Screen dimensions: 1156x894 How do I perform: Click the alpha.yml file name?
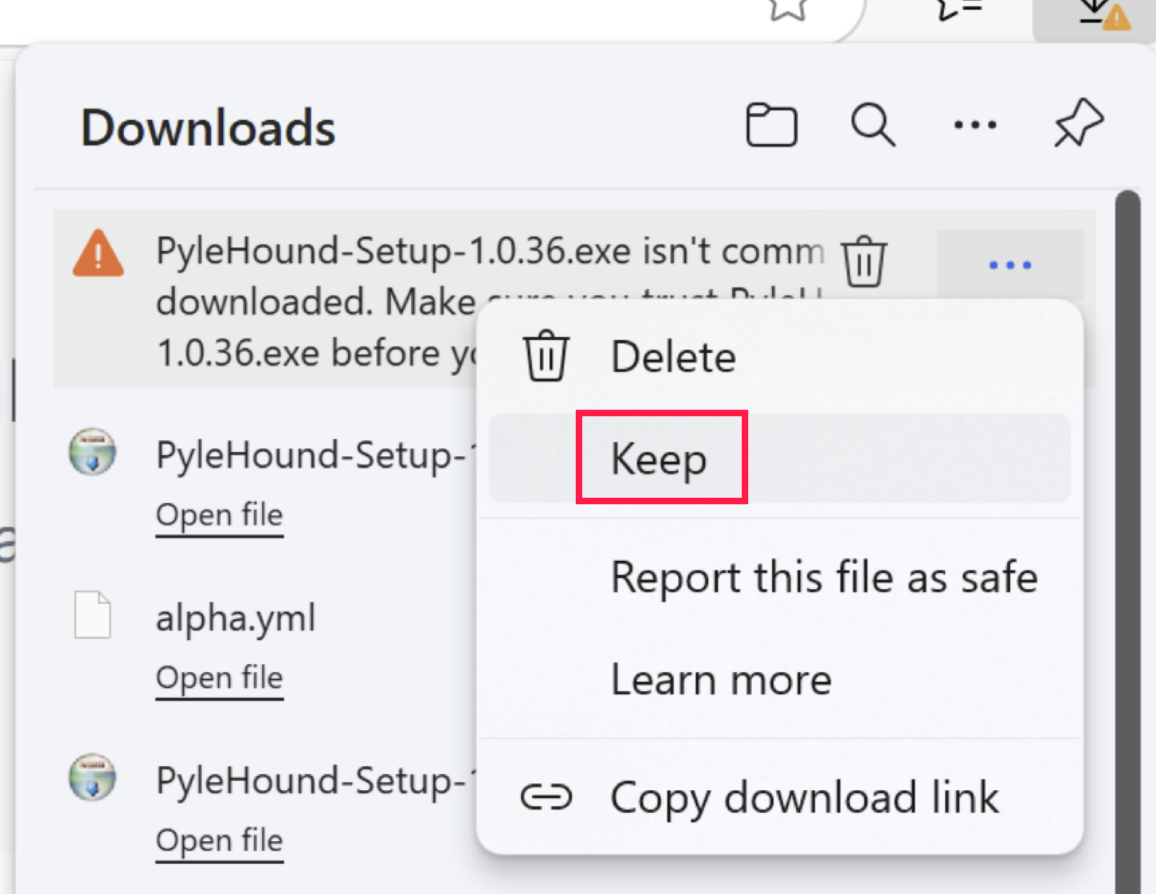pos(235,618)
